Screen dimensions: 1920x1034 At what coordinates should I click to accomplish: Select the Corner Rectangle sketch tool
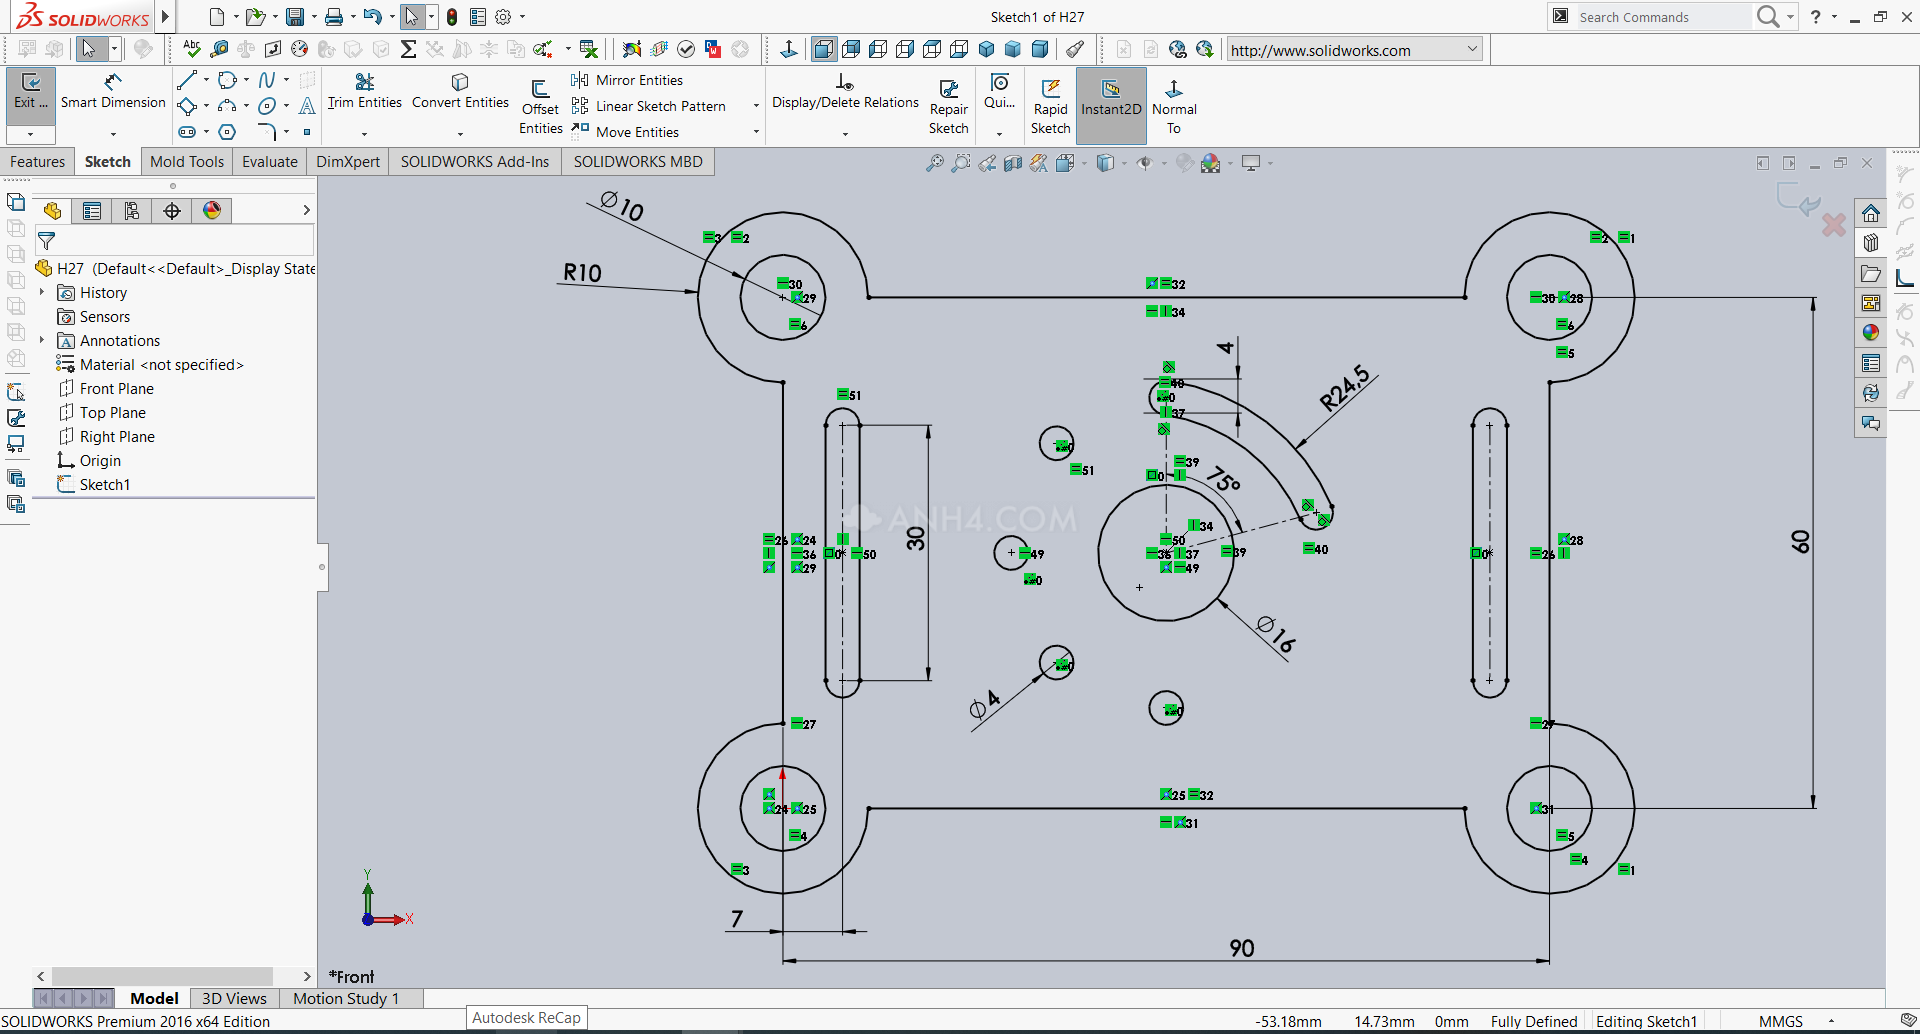(187, 106)
